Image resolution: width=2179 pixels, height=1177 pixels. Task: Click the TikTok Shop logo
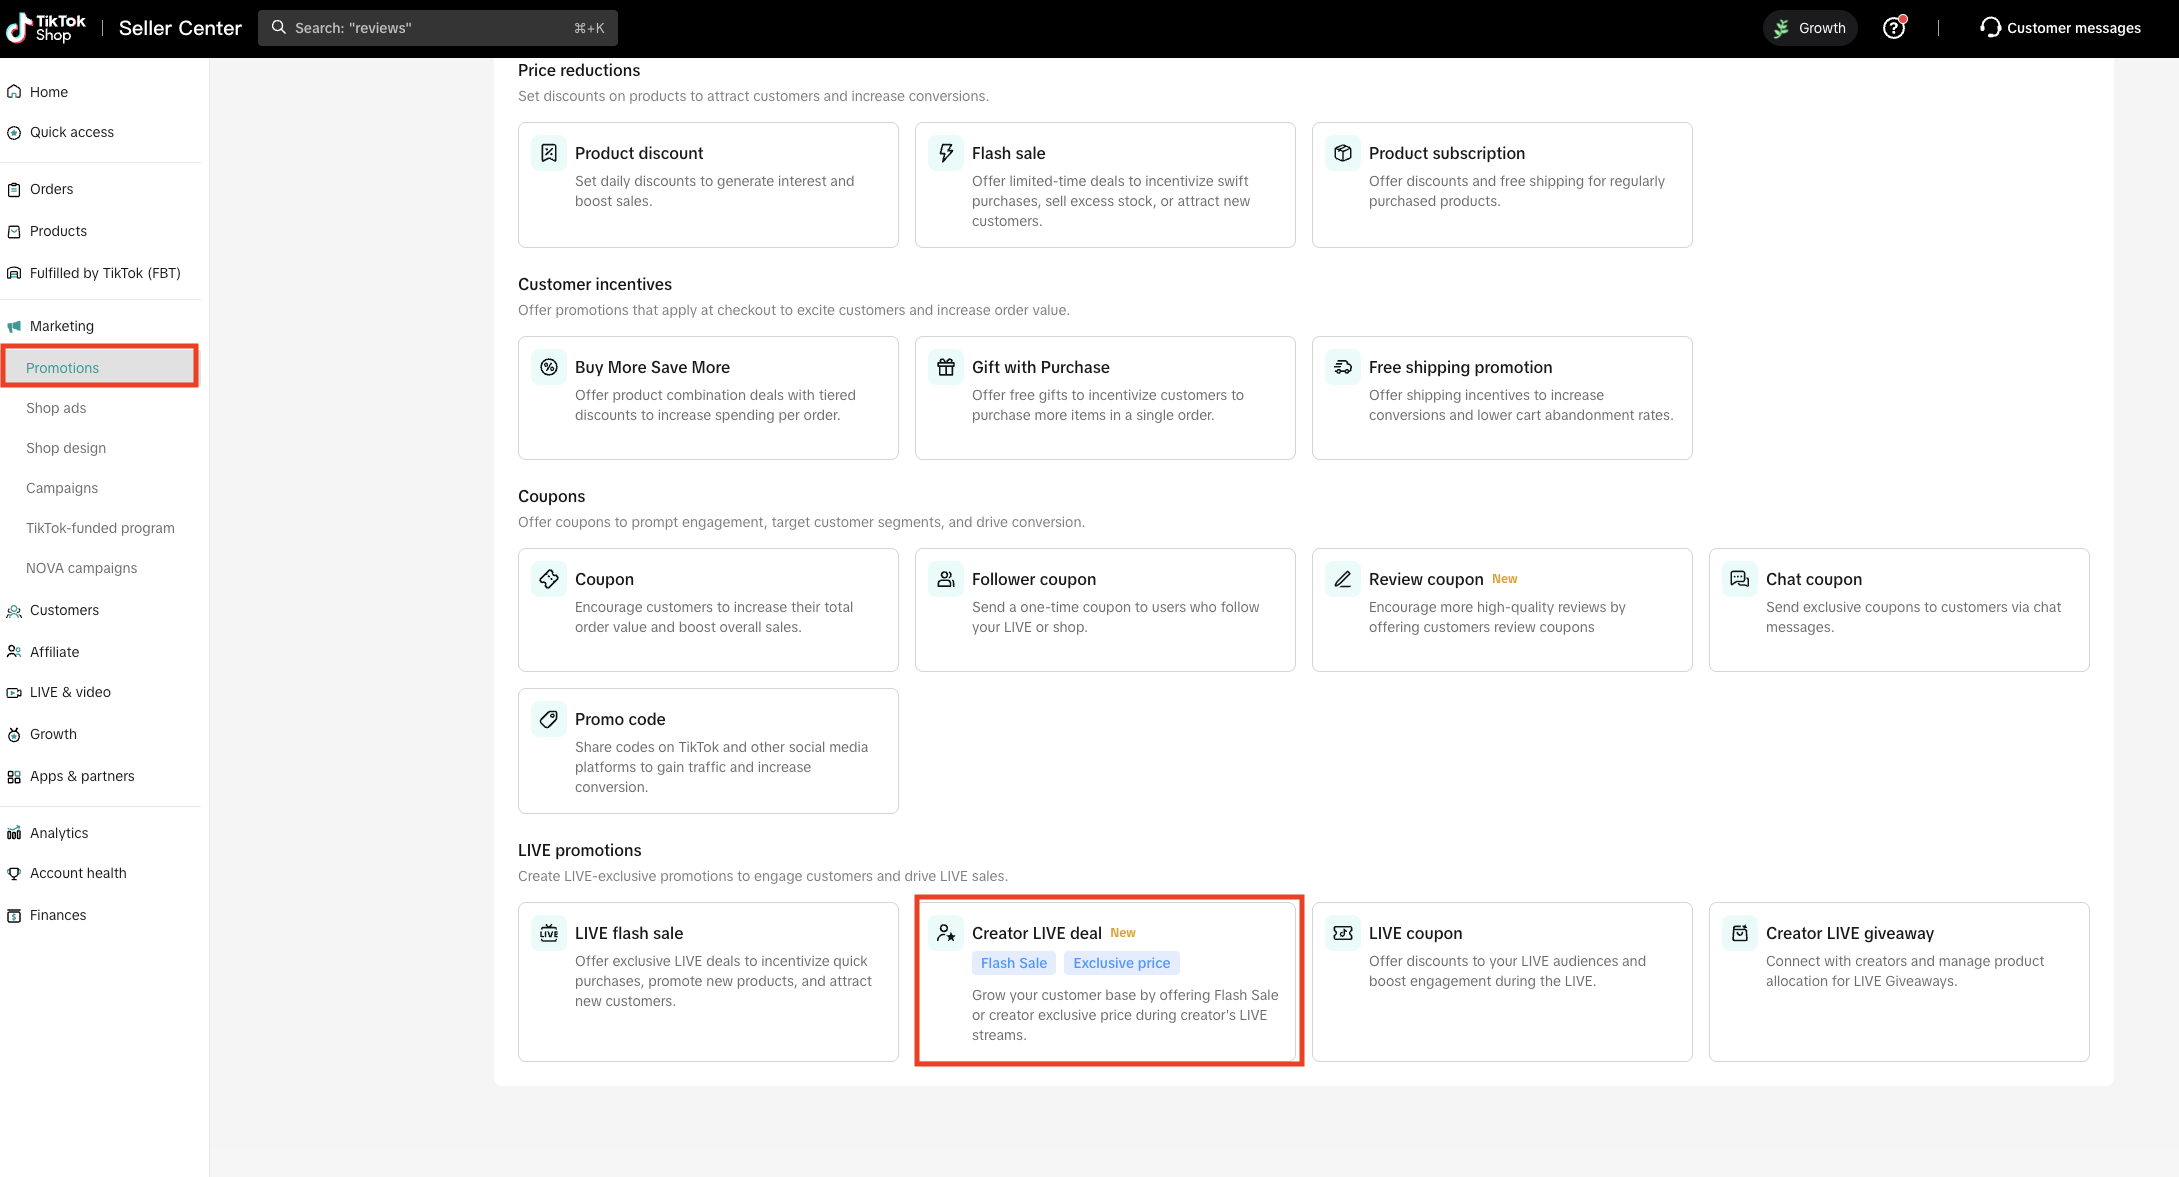47,28
